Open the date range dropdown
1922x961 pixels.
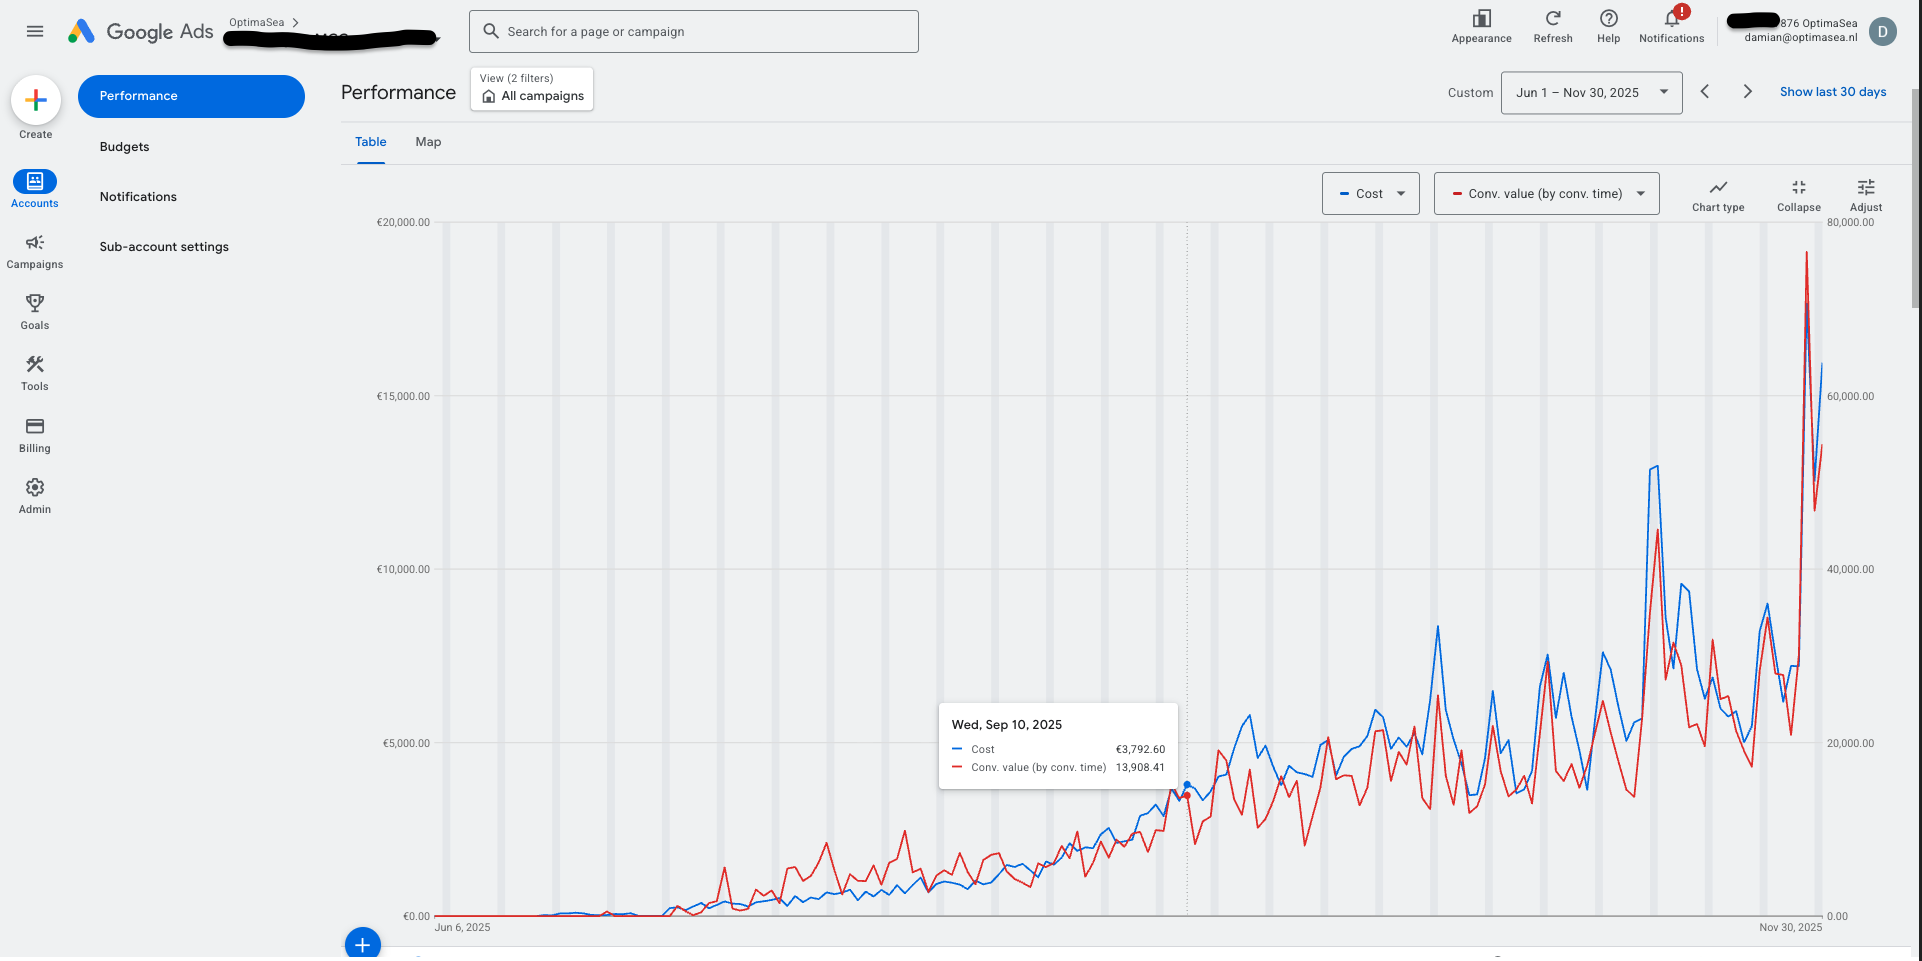tap(1591, 93)
